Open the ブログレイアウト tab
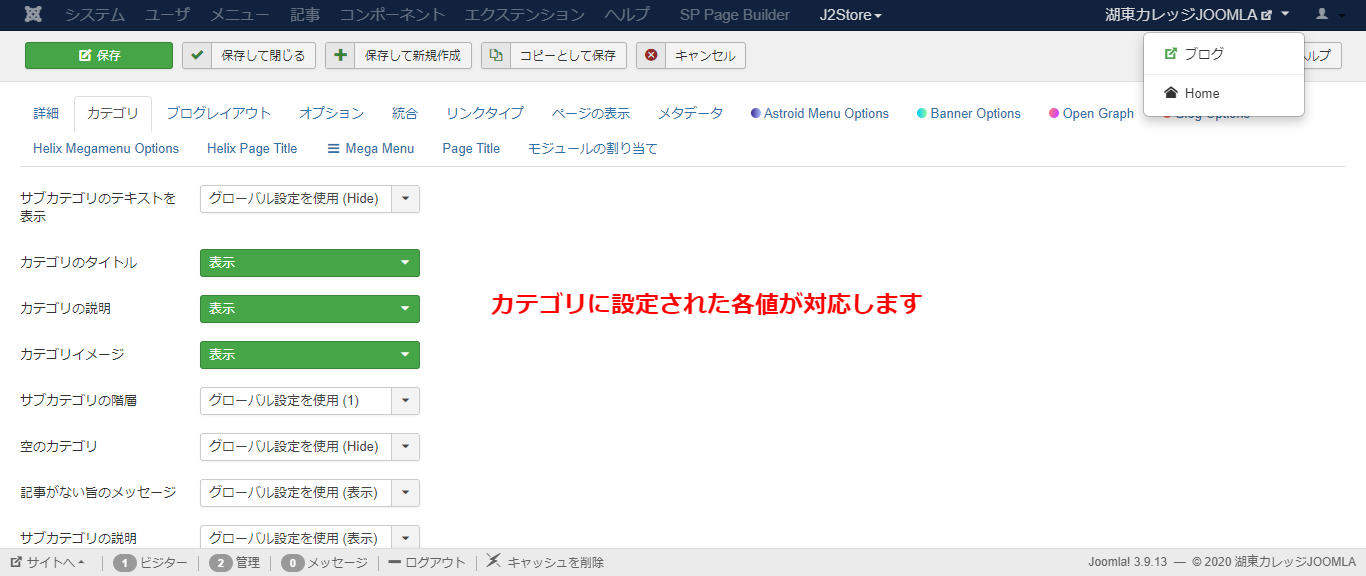1366x576 pixels. click(219, 114)
